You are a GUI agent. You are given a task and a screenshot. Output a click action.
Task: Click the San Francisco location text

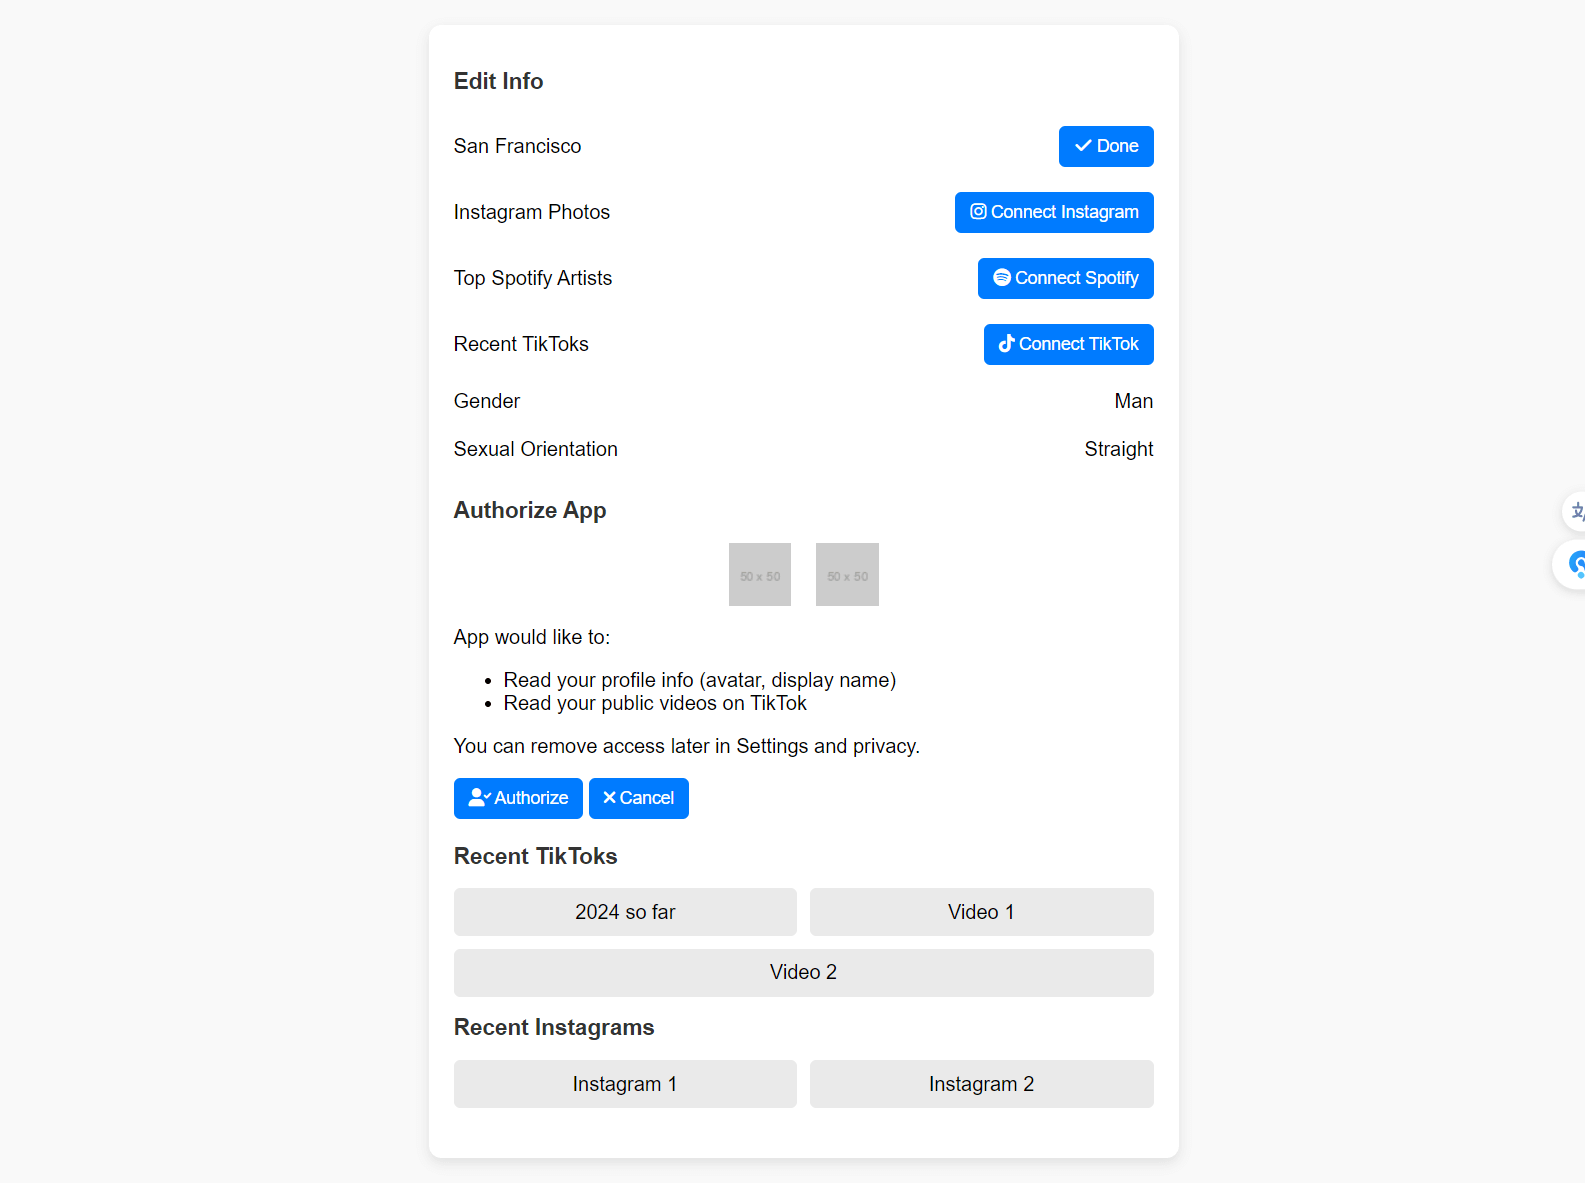(517, 146)
